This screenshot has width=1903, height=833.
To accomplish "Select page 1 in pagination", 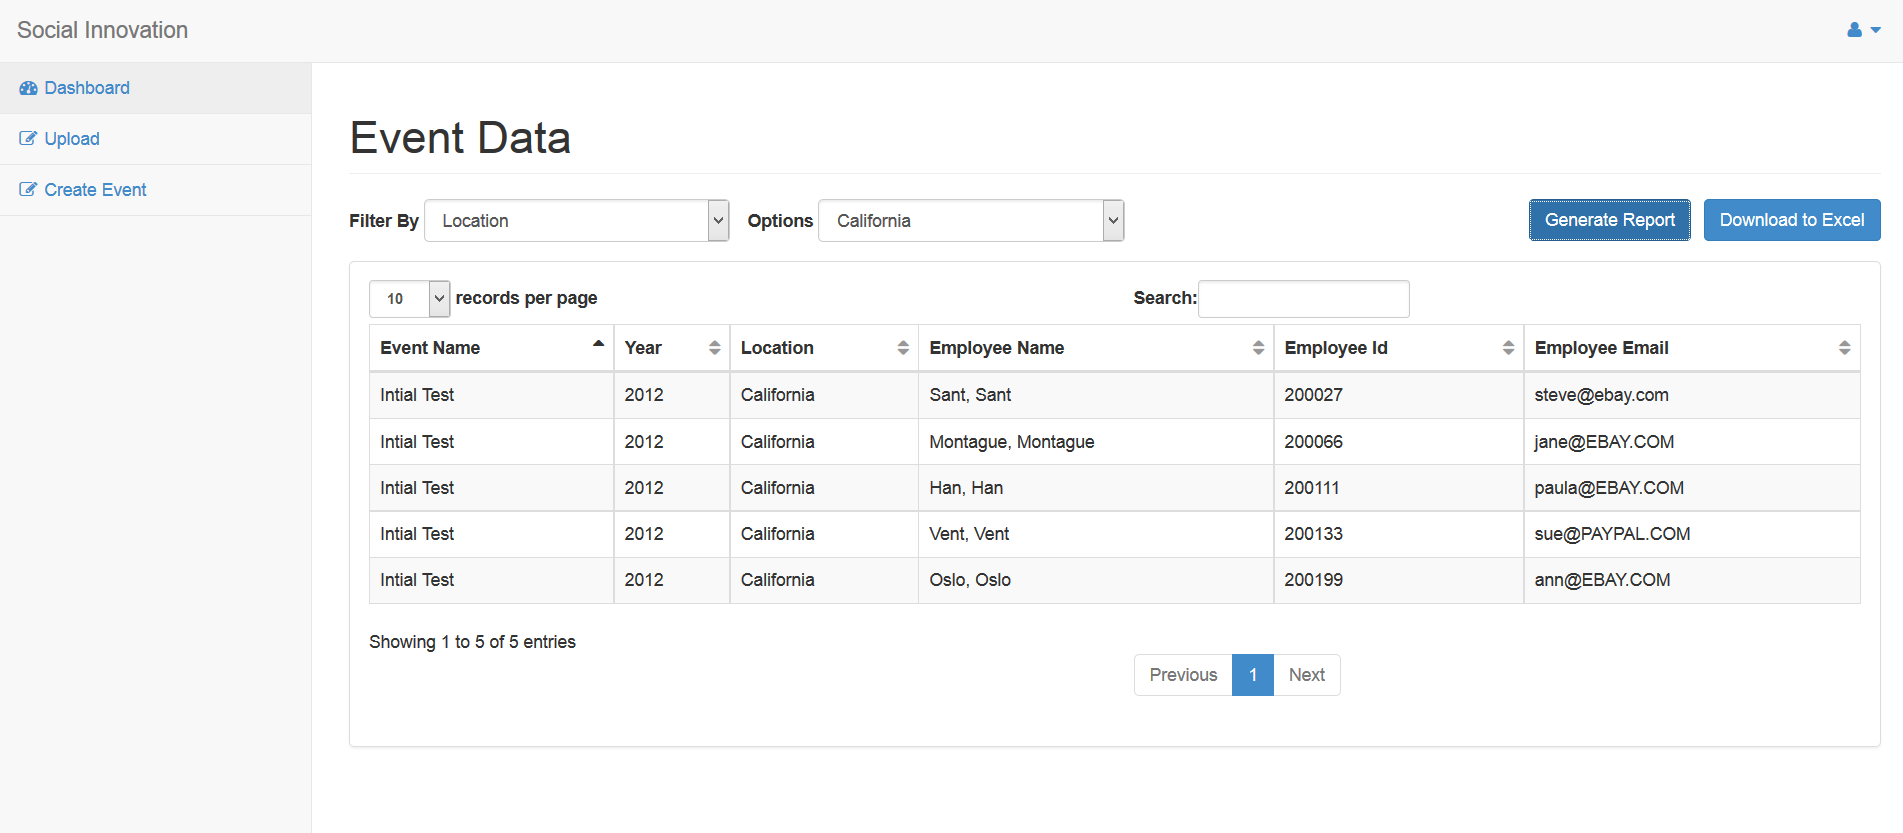I will point(1253,675).
